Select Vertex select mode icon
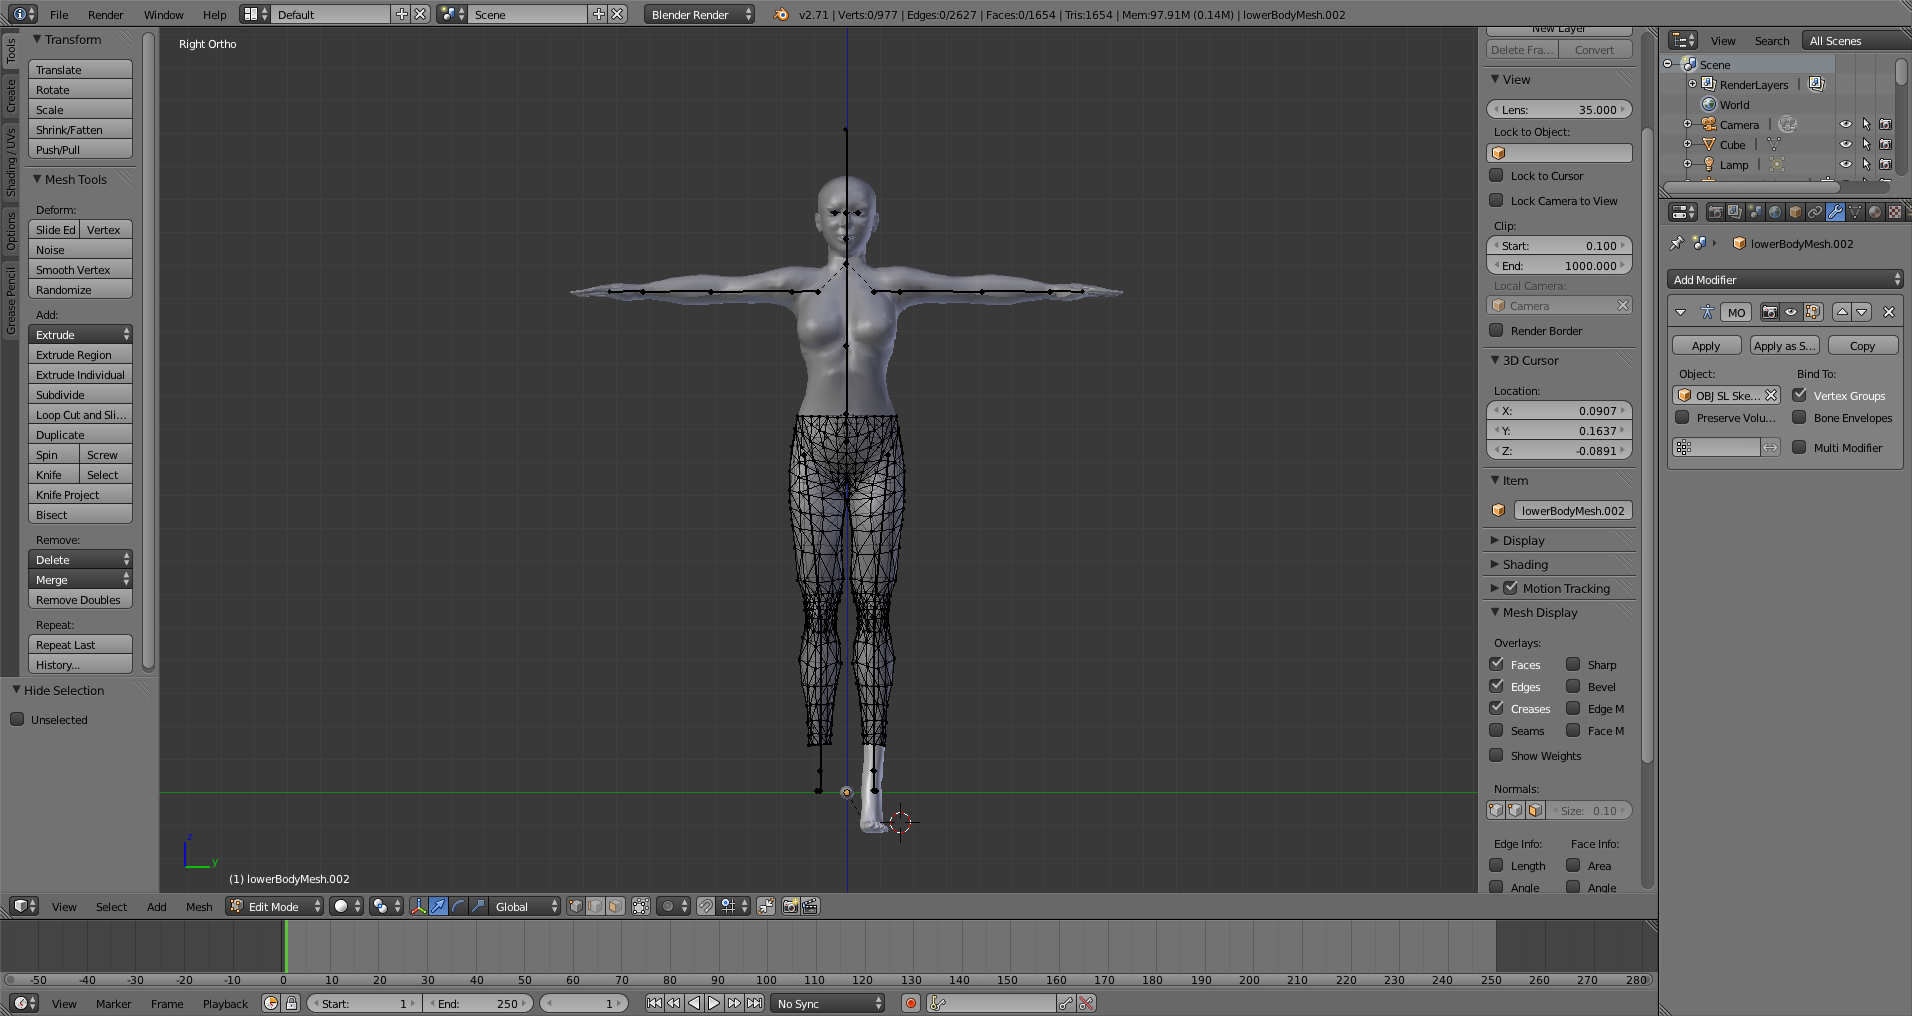The width and height of the screenshot is (1912, 1016). pos(575,906)
